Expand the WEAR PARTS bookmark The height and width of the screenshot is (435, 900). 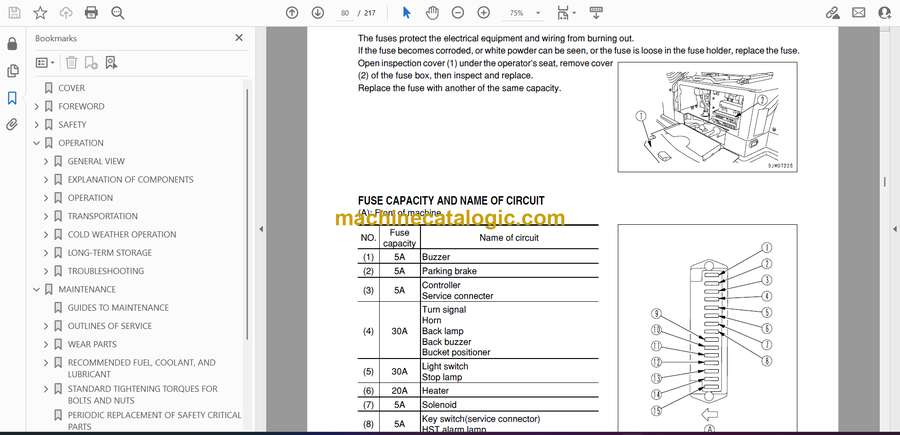tap(46, 344)
